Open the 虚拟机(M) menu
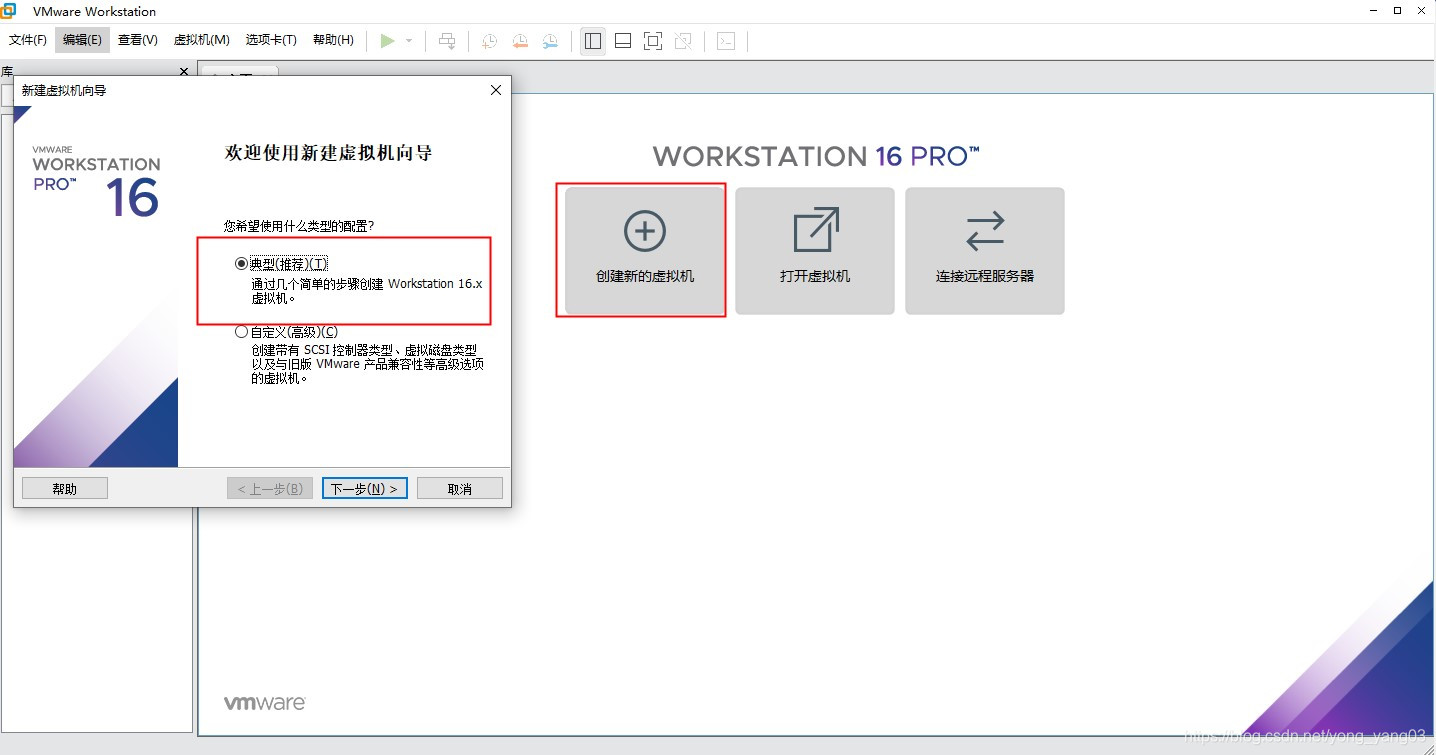 pos(202,40)
